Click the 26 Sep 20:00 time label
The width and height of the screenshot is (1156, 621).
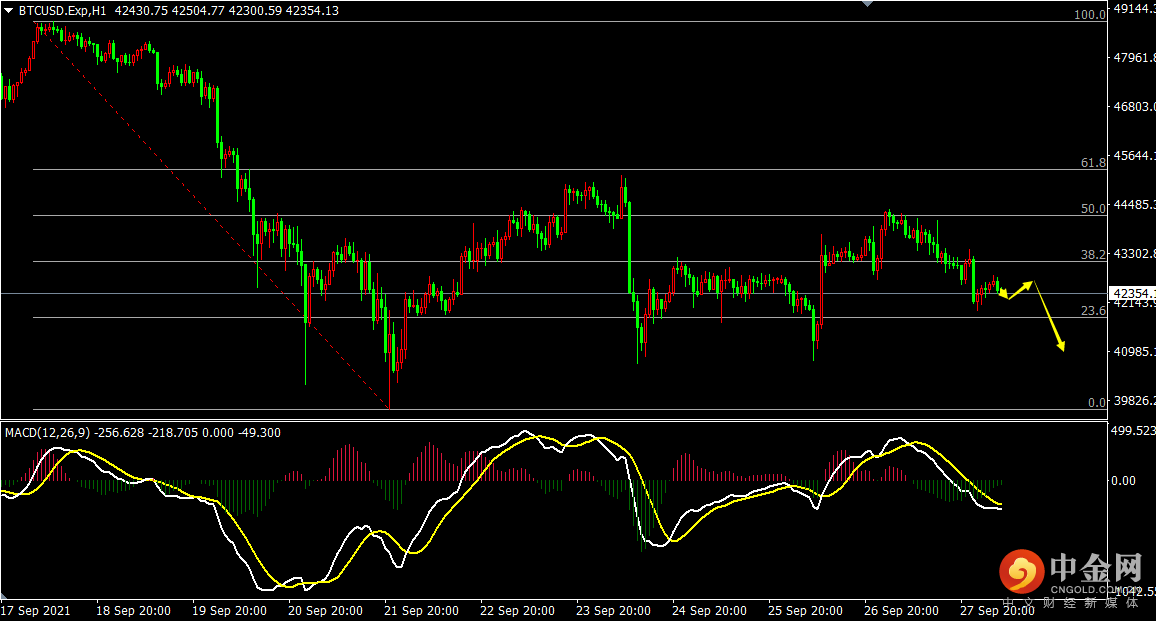[901, 611]
